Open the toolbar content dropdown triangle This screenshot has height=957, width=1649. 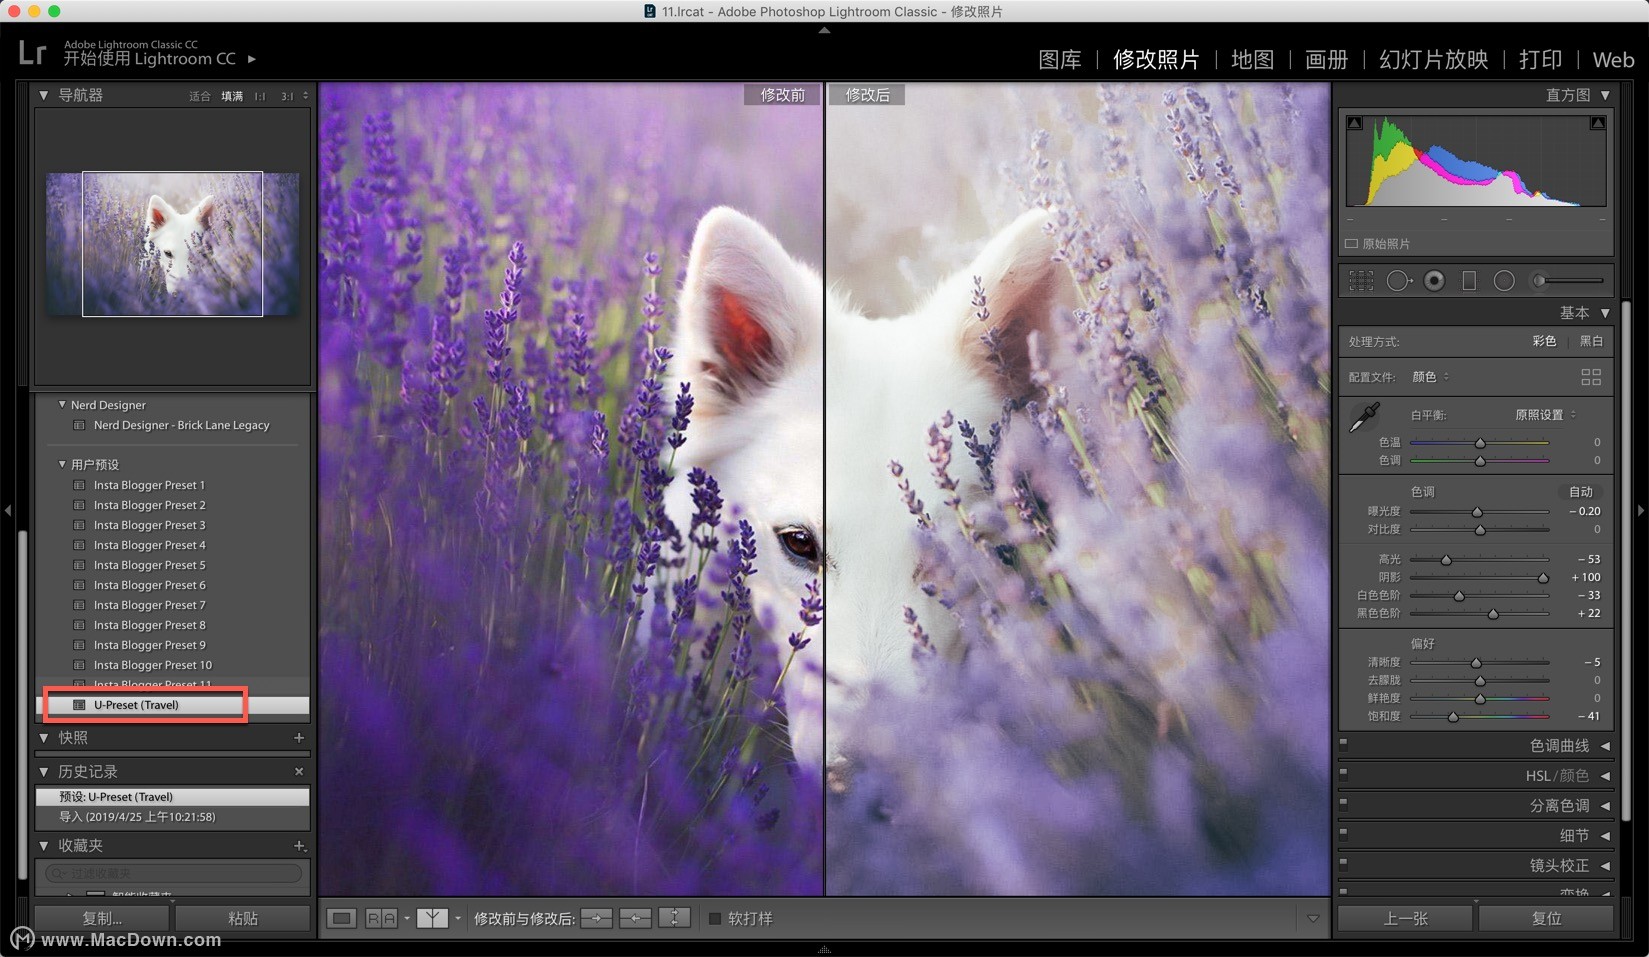point(1313,918)
